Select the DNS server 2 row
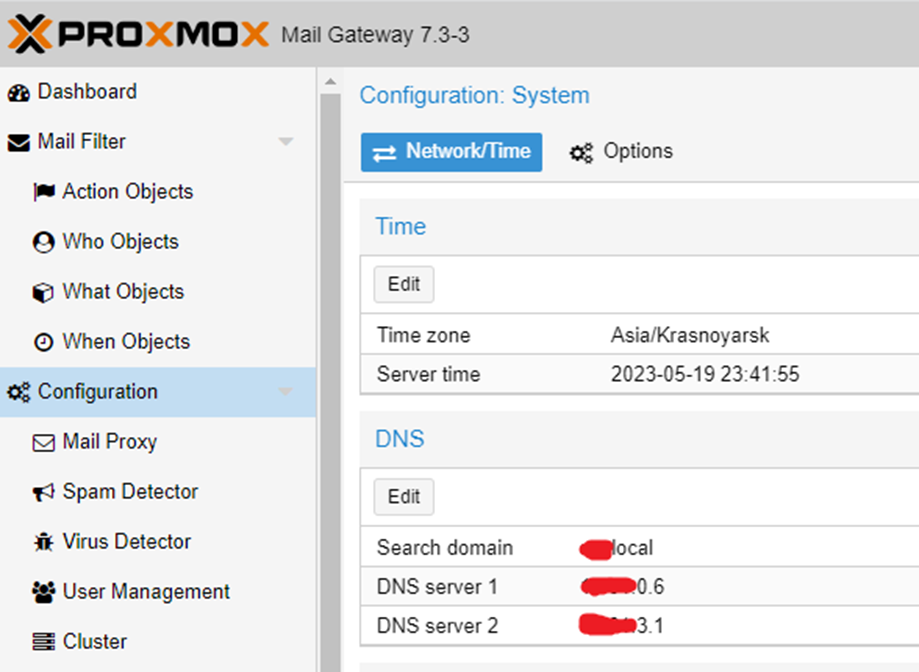The image size is (919, 672). pyautogui.click(x=639, y=626)
